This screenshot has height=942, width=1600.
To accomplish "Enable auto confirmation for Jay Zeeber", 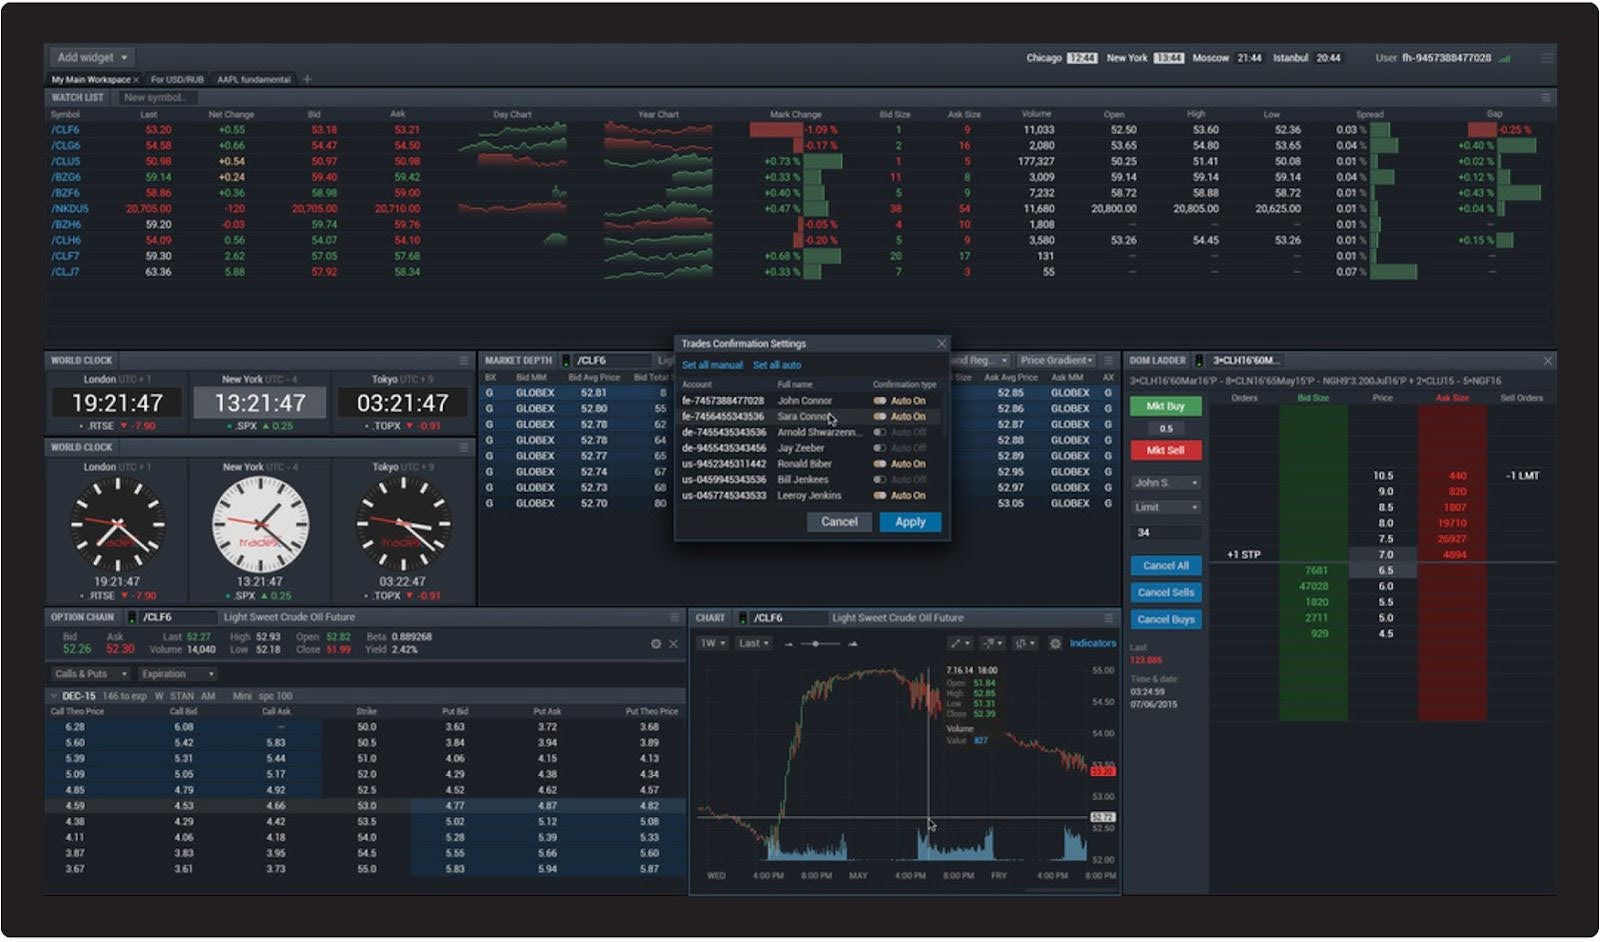I will [880, 448].
